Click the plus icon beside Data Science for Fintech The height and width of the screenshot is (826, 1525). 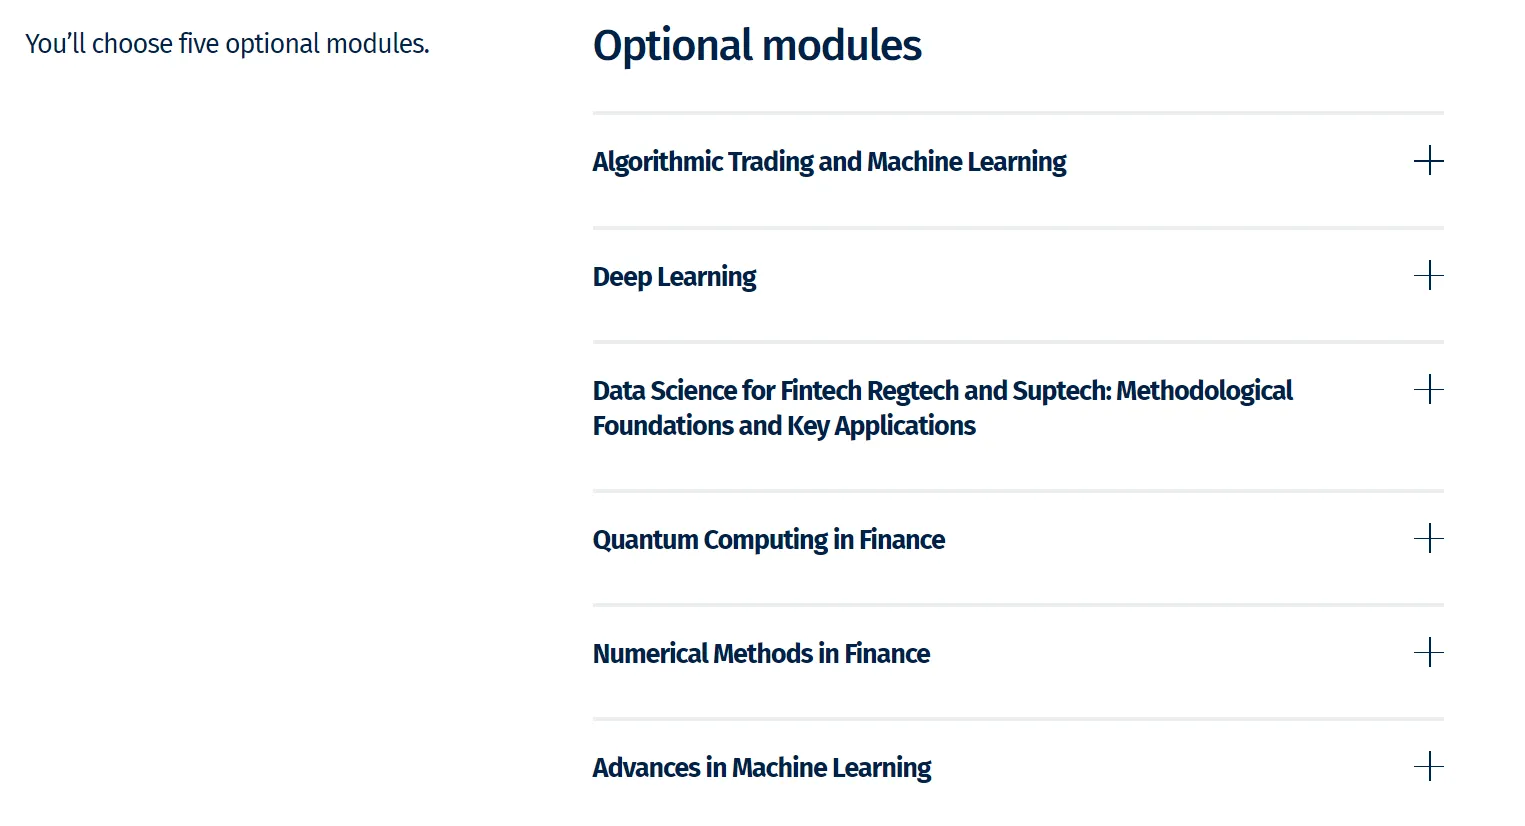[x=1428, y=389]
